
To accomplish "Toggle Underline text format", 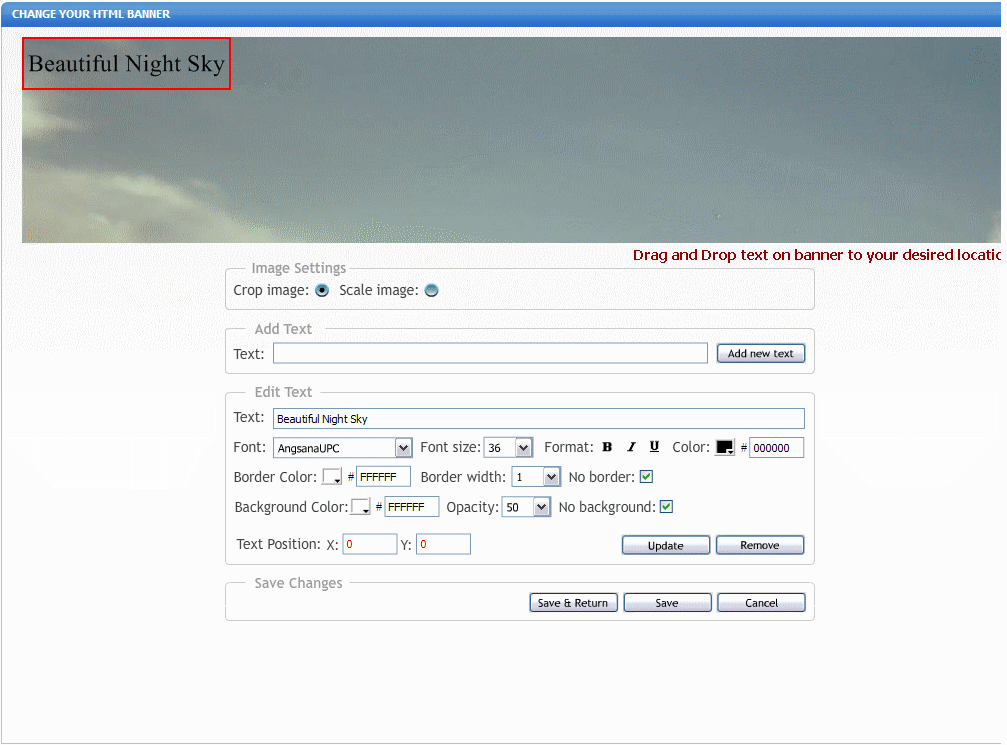I will coord(654,447).
